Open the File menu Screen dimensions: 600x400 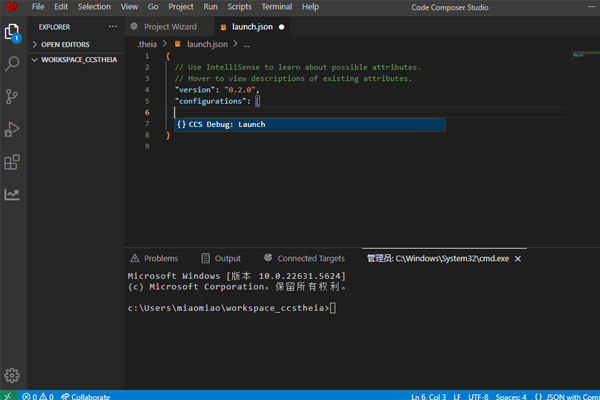(38, 7)
